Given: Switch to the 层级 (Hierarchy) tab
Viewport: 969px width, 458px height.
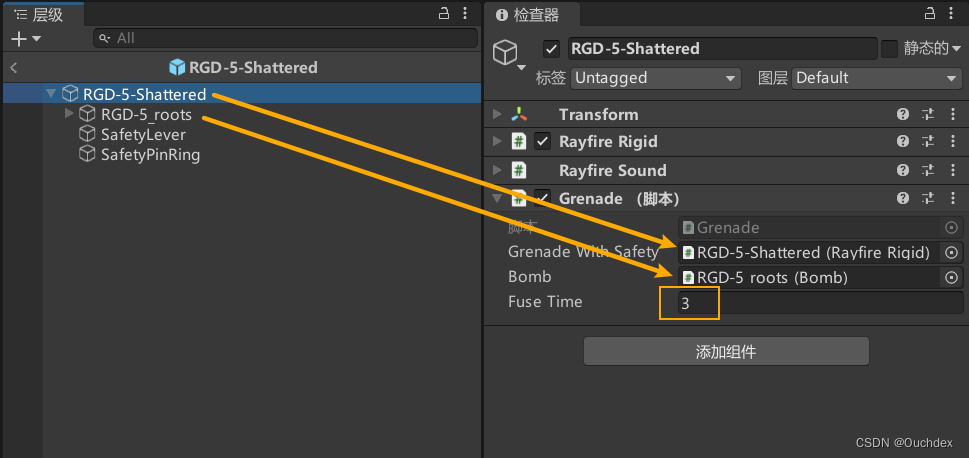Looking at the screenshot, I should (42, 13).
